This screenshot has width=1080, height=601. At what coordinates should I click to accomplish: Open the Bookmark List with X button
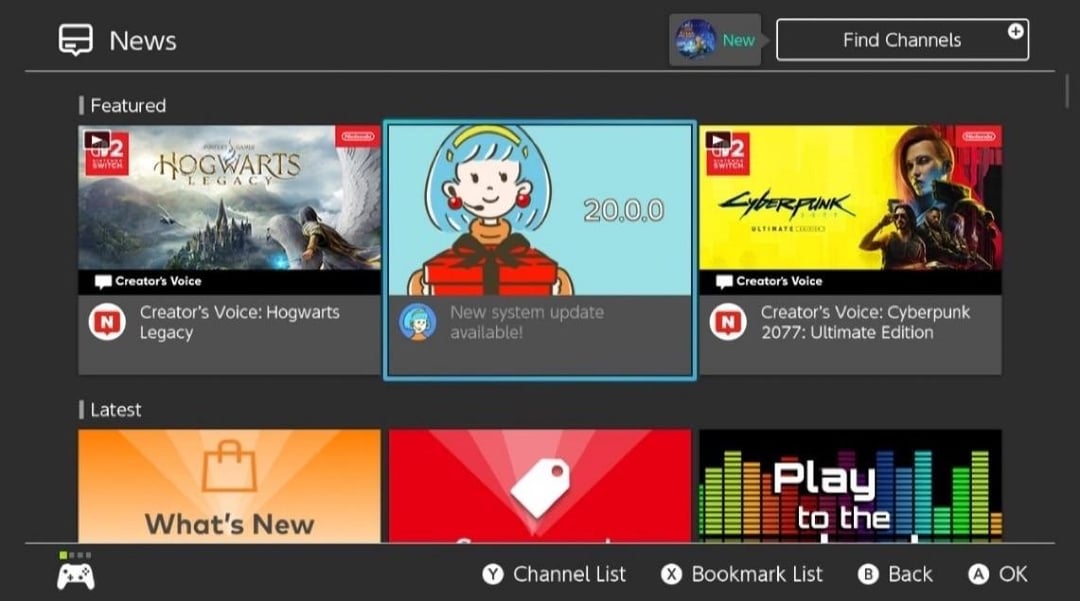742,574
